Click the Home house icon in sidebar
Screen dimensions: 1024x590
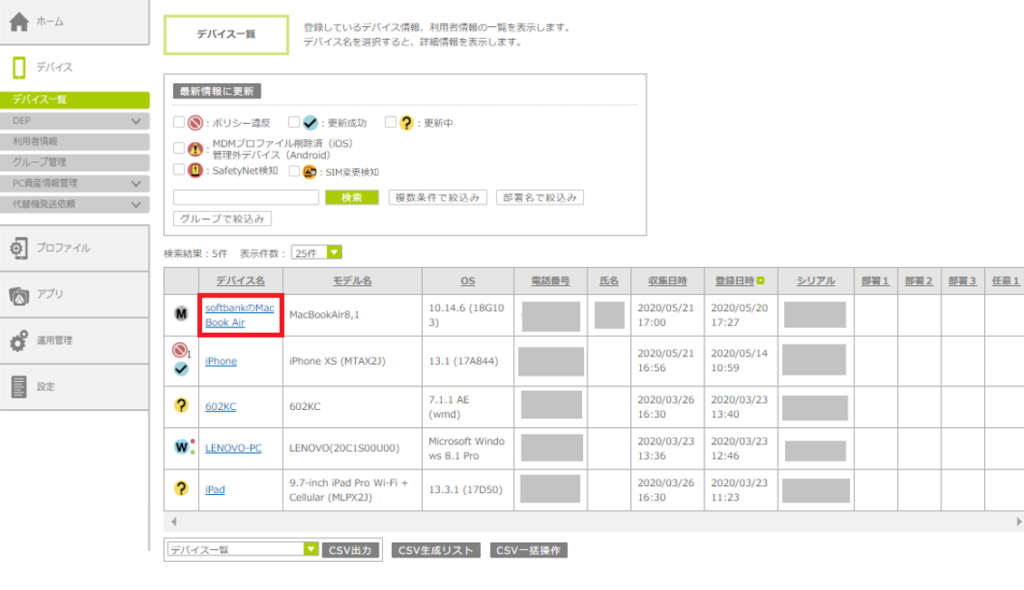point(19,22)
